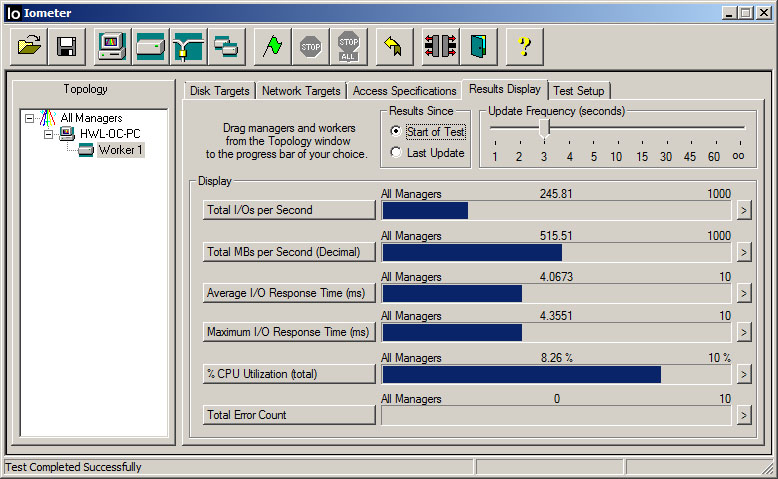Click the CPU Utilization progress bar
Image resolution: width=778 pixels, height=479 pixels.
coord(556,374)
